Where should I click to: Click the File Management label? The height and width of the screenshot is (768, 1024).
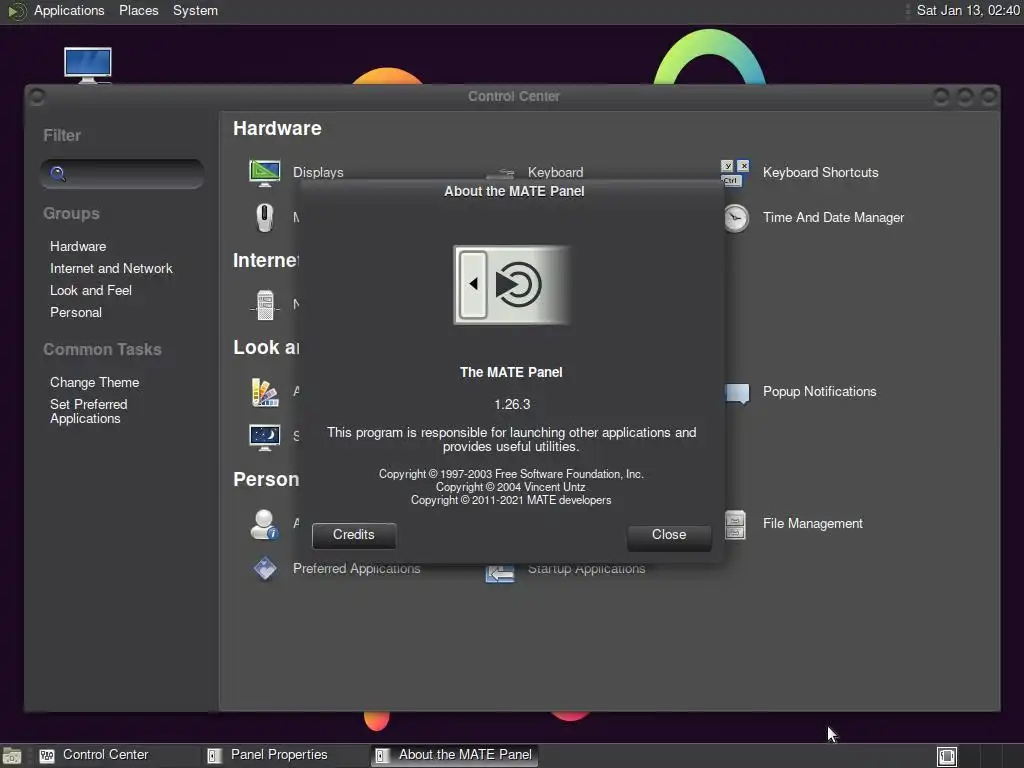[x=812, y=524]
